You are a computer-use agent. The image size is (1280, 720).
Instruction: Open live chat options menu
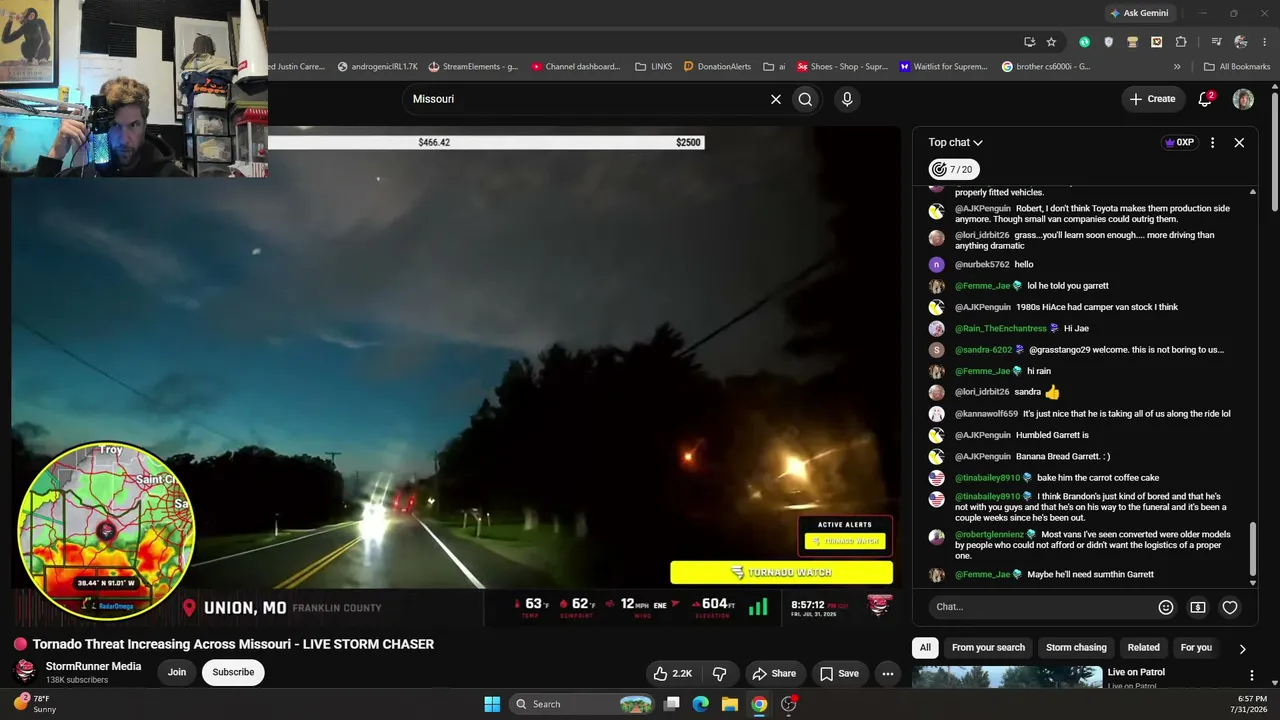[1212, 142]
